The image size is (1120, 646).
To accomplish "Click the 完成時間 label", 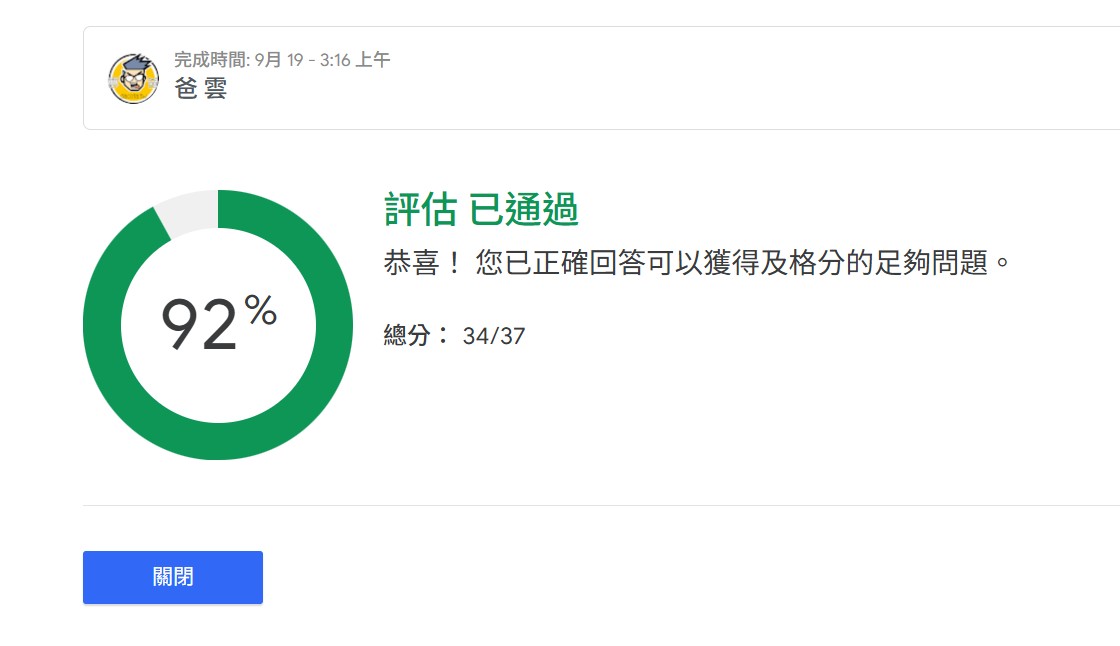I will 210,60.
